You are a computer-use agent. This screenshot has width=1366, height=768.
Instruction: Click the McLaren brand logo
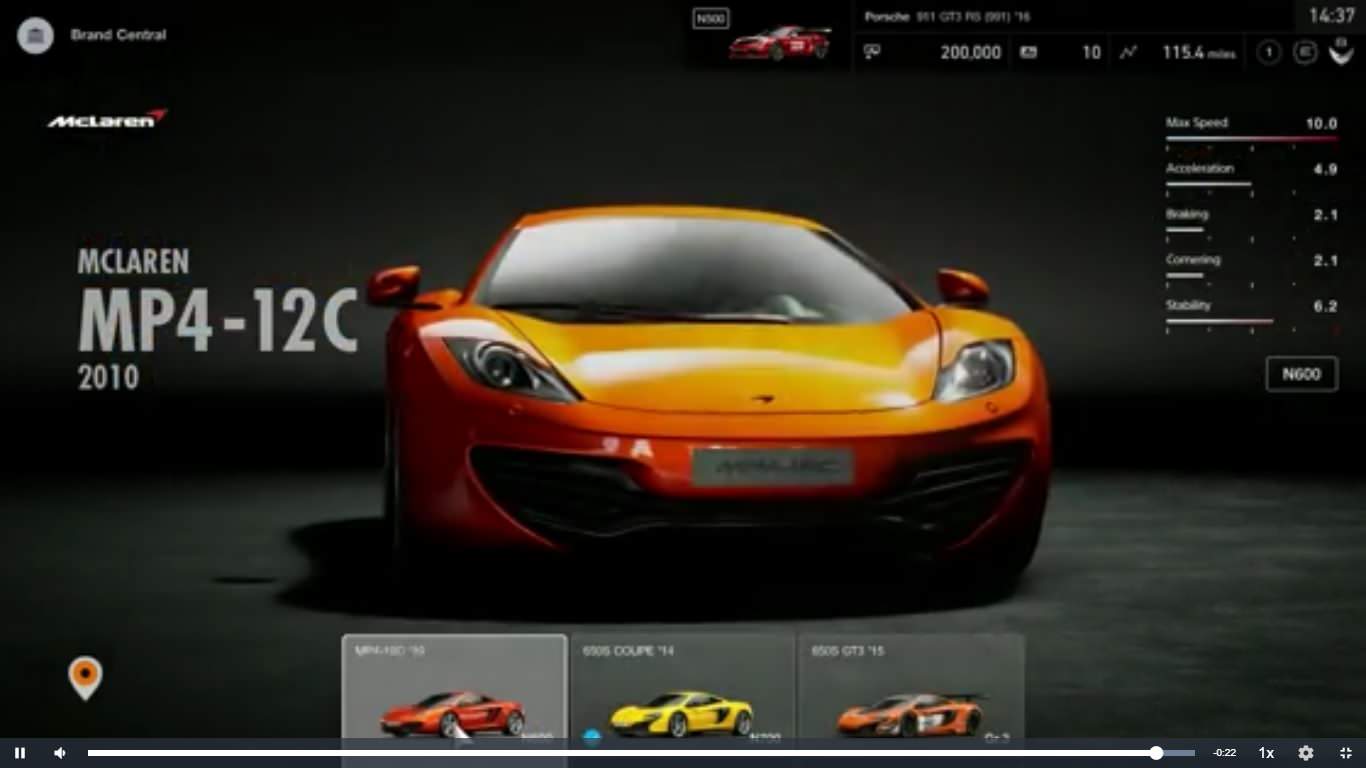(x=107, y=119)
